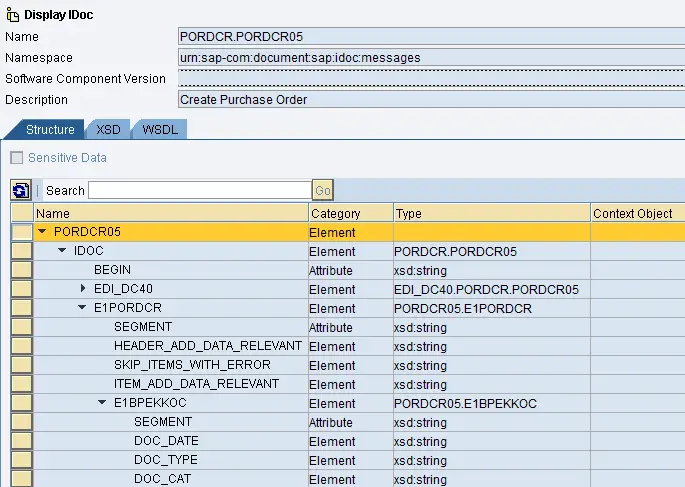
Task: Toggle the Sensitive Data checkbox
Action: [17, 158]
